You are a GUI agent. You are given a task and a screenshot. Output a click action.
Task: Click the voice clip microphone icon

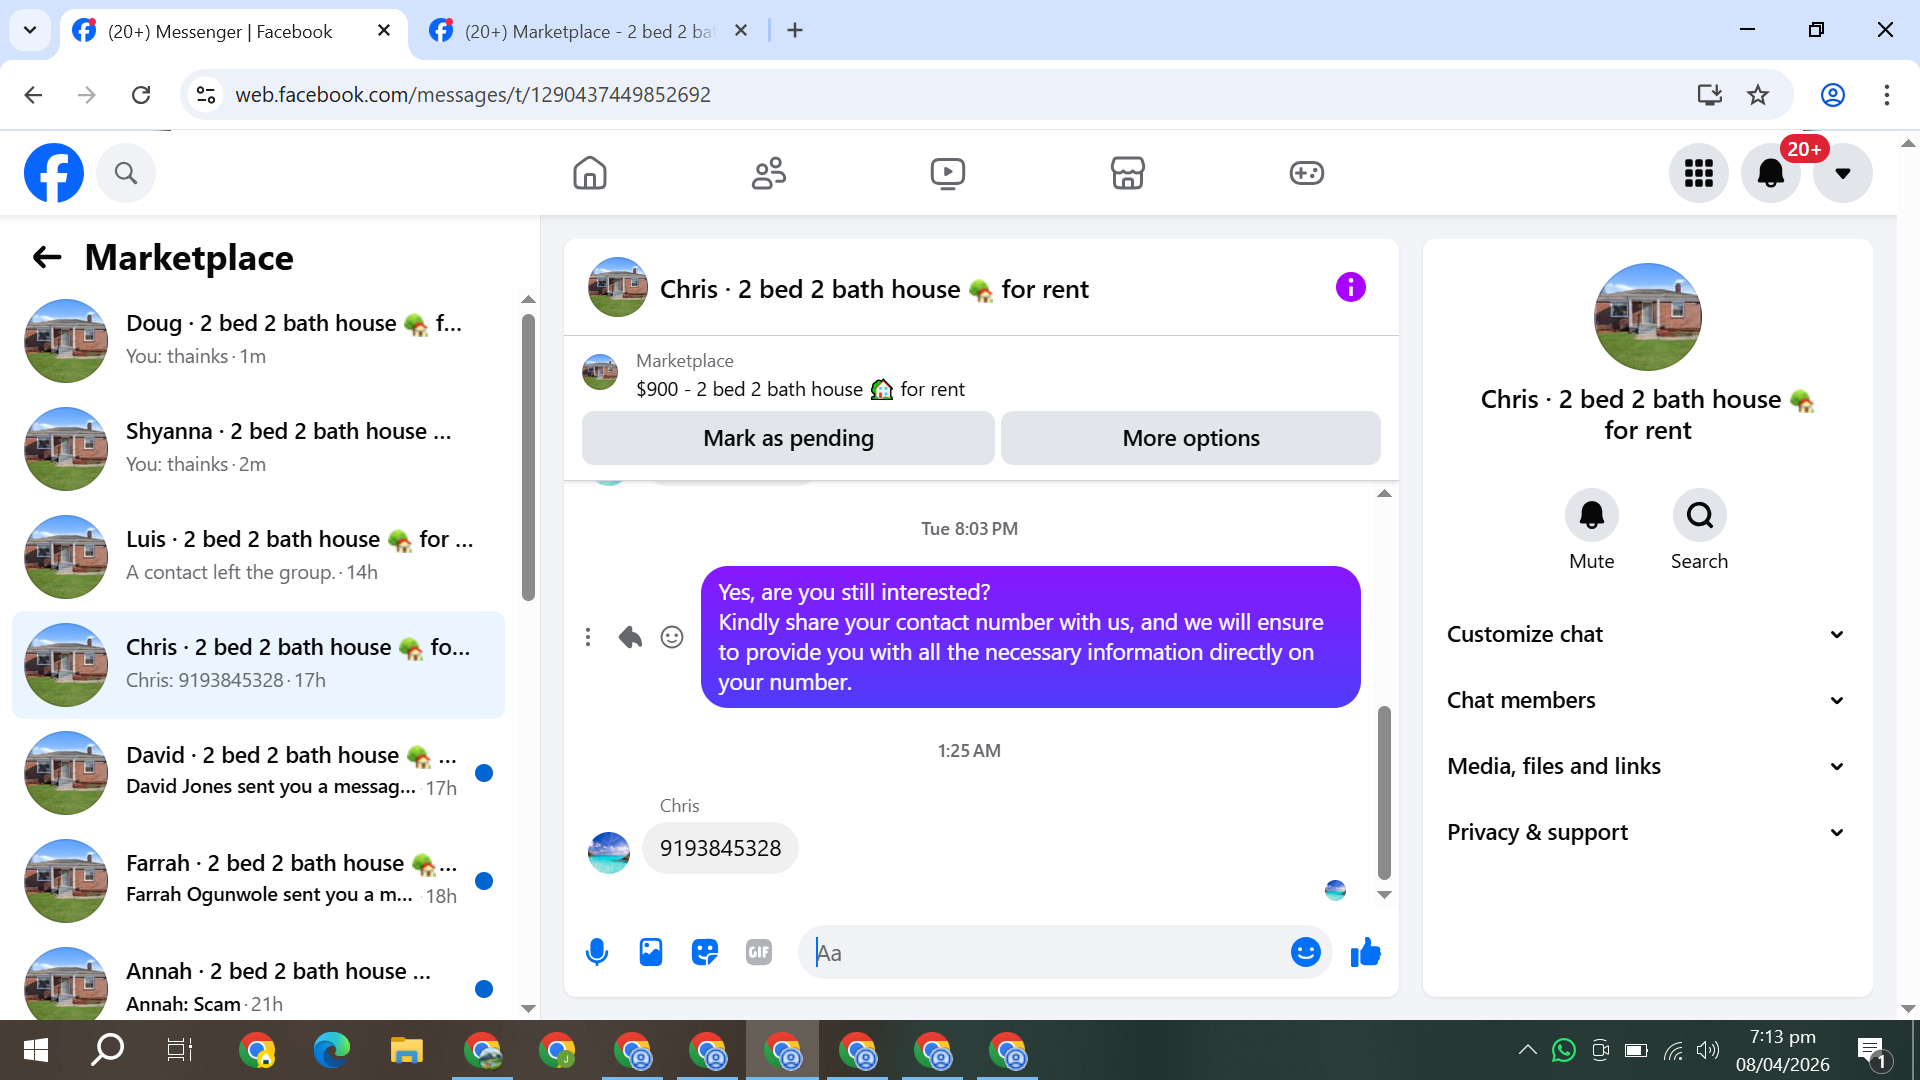point(597,952)
